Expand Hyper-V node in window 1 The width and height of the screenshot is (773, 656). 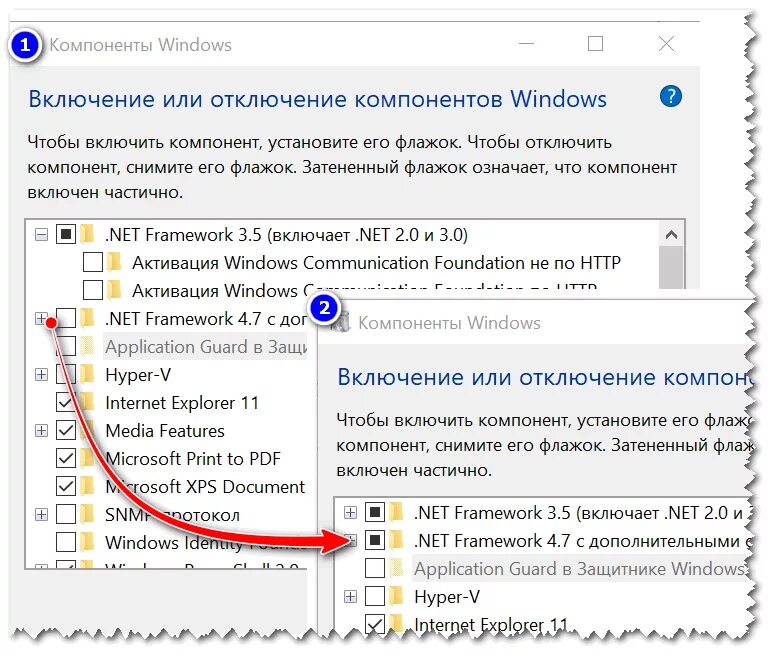[x=41, y=375]
